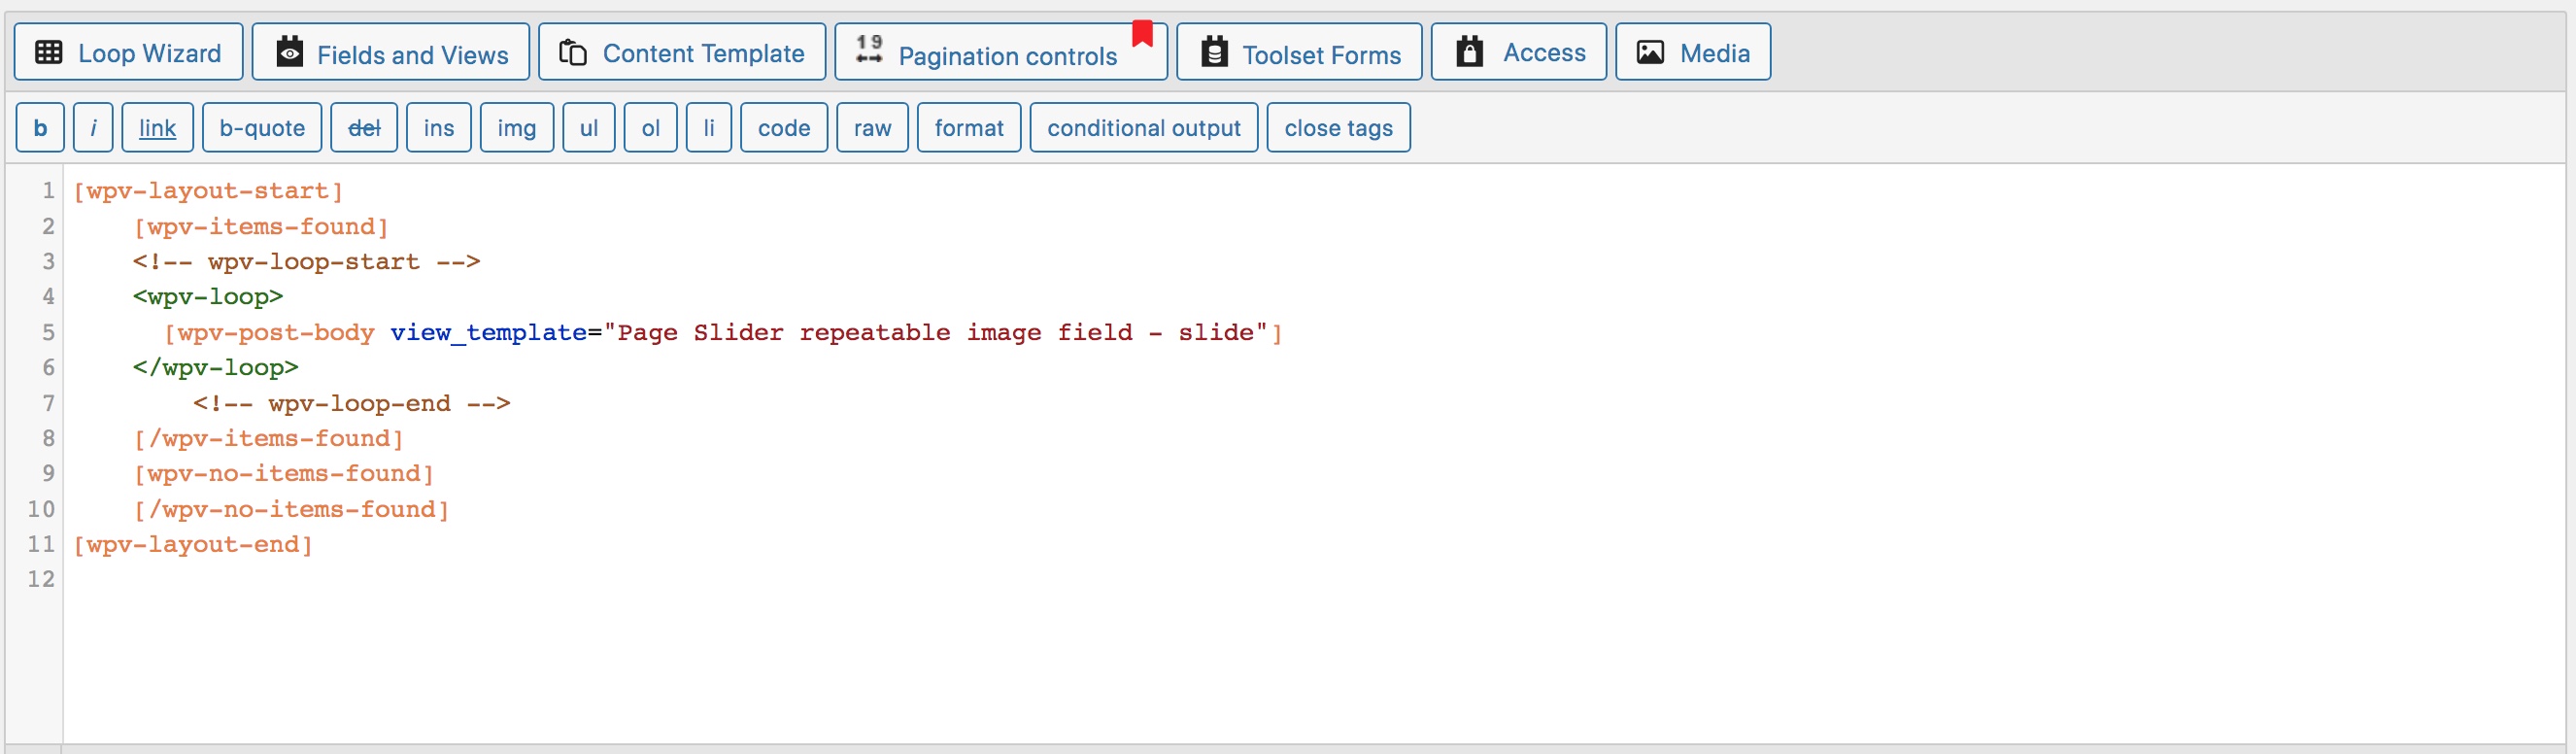Open Pagination controls numbered icon
2576x754 pixels.
click(869, 49)
